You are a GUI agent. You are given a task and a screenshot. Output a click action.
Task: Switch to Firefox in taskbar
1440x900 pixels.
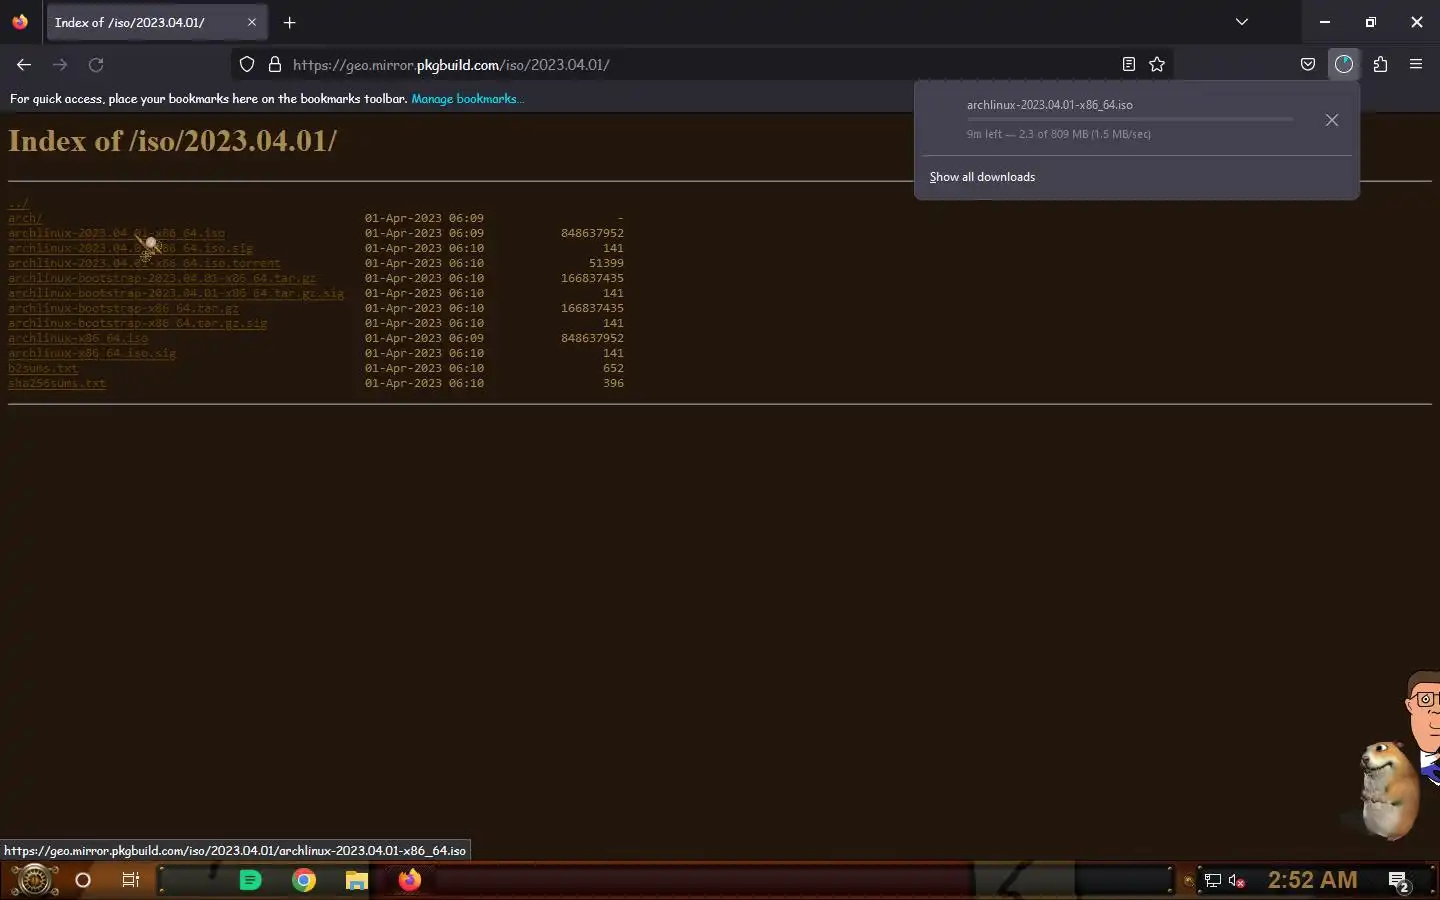click(410, 880)
